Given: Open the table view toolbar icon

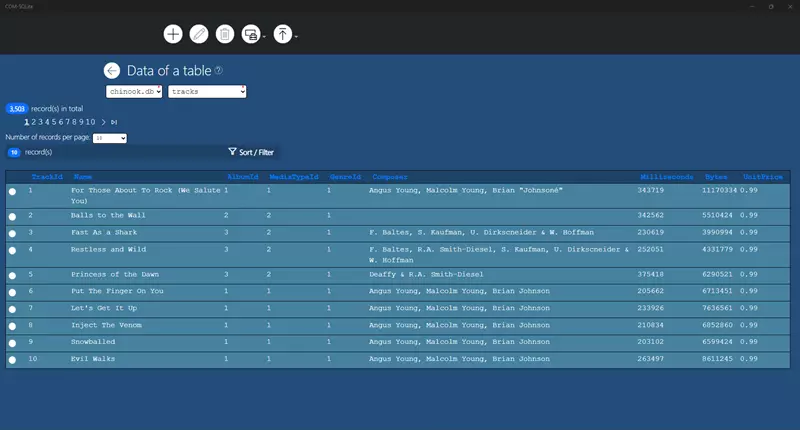Looking at the screenshot, I should pyautogui.click(x=251, y=34).
